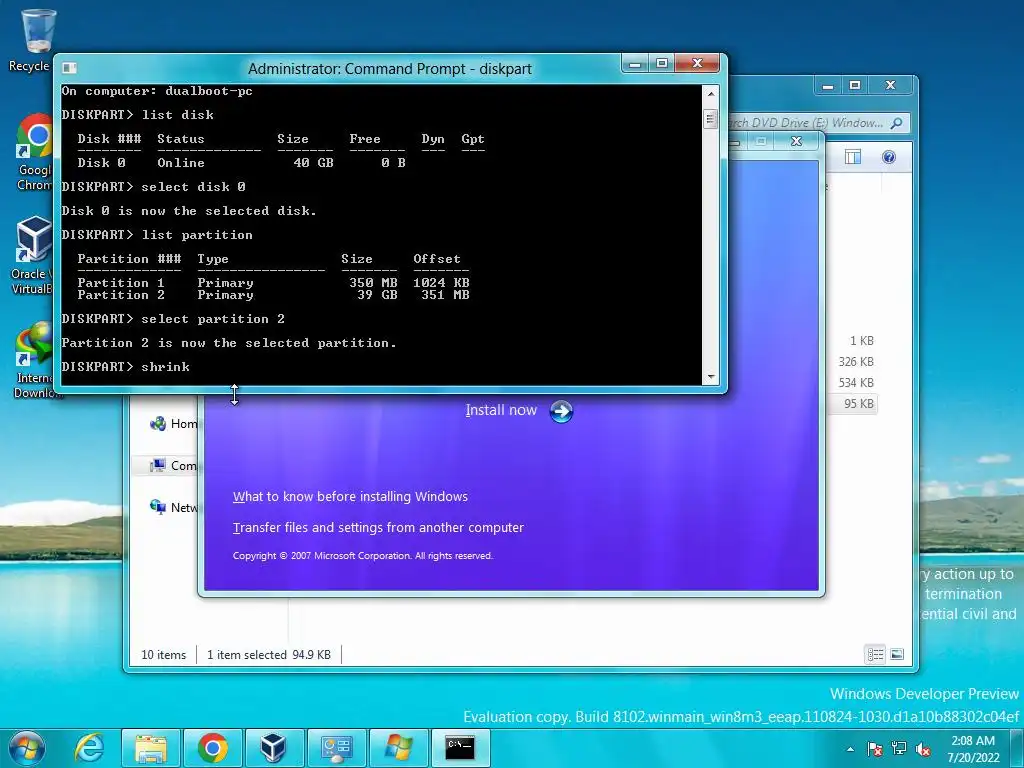Launch Internet Explorer from the taskbar
The image size is (1024, 768).
(88, 748)
